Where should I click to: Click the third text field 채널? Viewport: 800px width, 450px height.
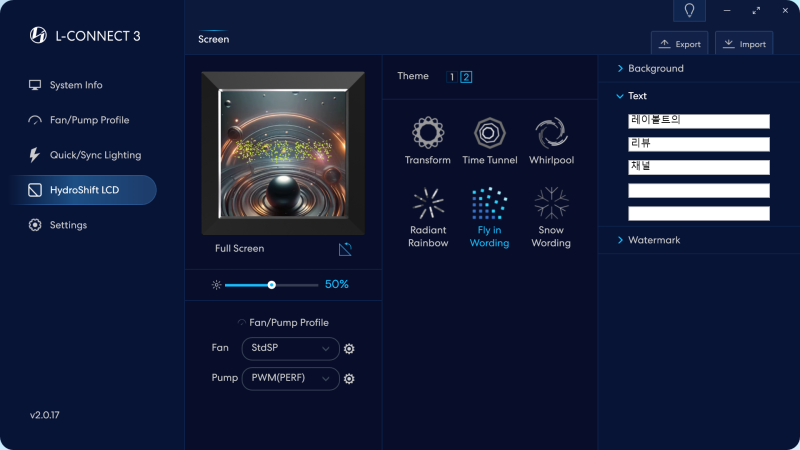(698, 167)
